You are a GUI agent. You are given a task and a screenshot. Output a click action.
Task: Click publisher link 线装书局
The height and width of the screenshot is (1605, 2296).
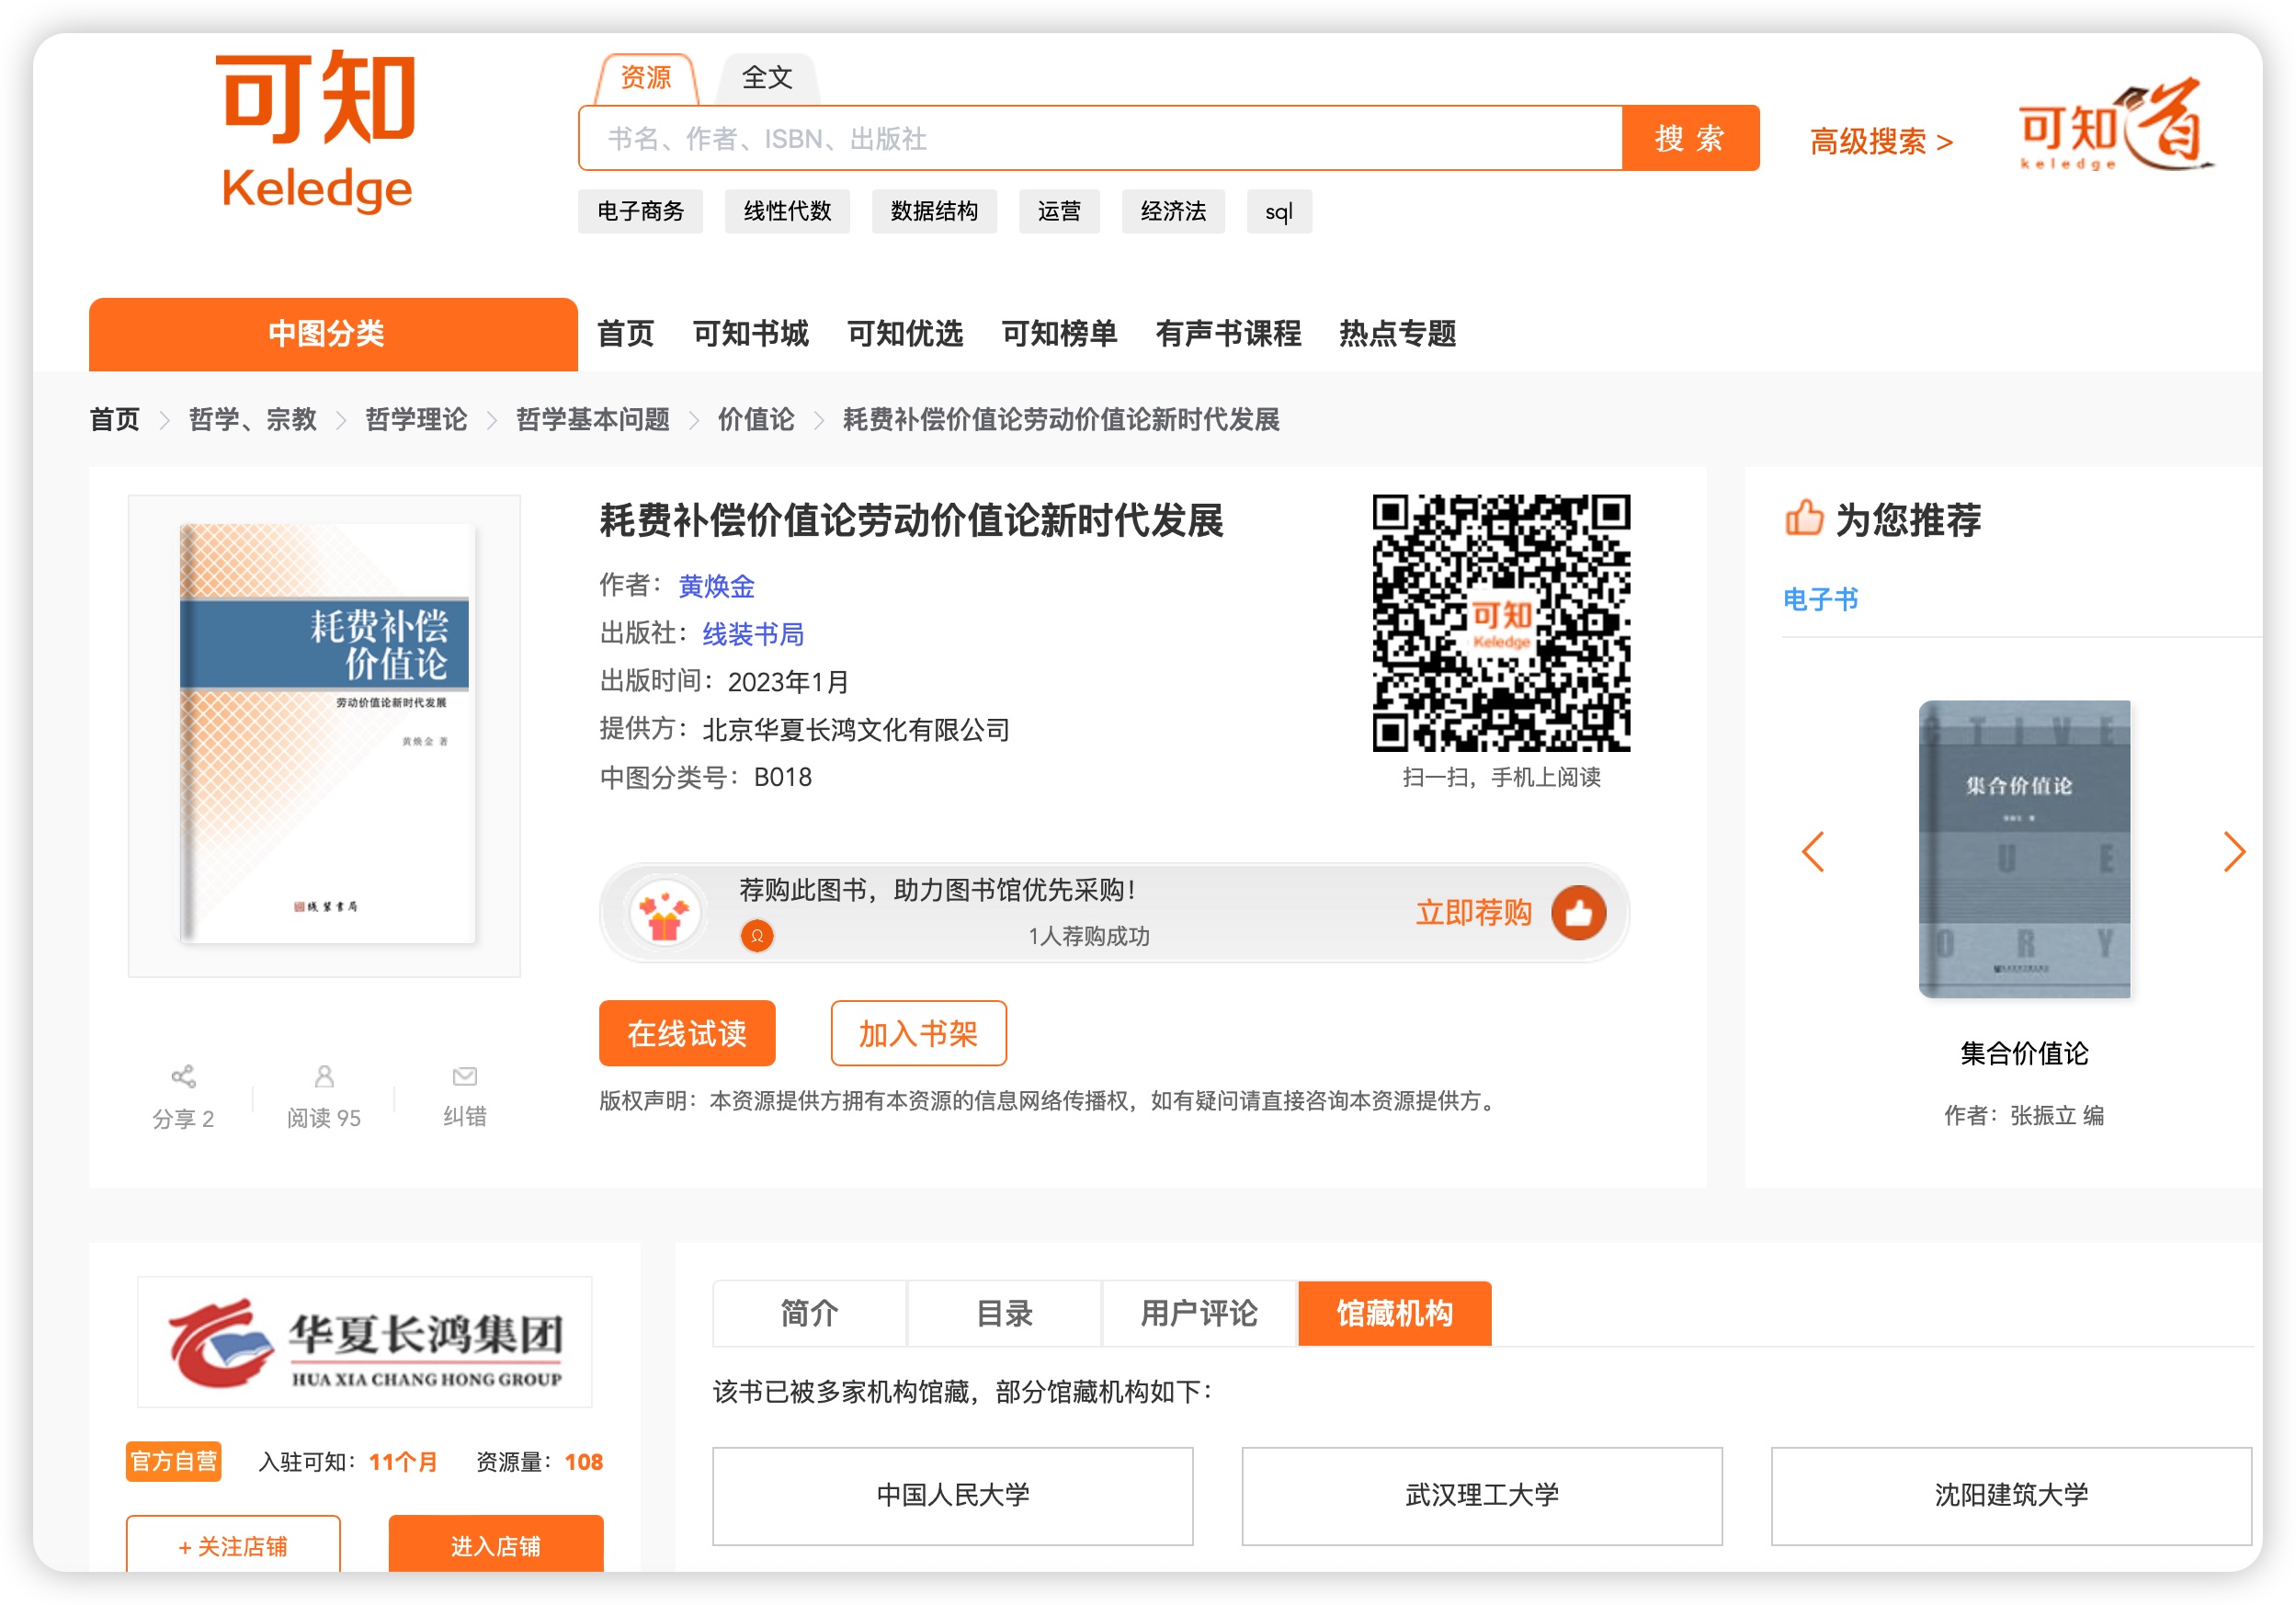click(753, 634)
